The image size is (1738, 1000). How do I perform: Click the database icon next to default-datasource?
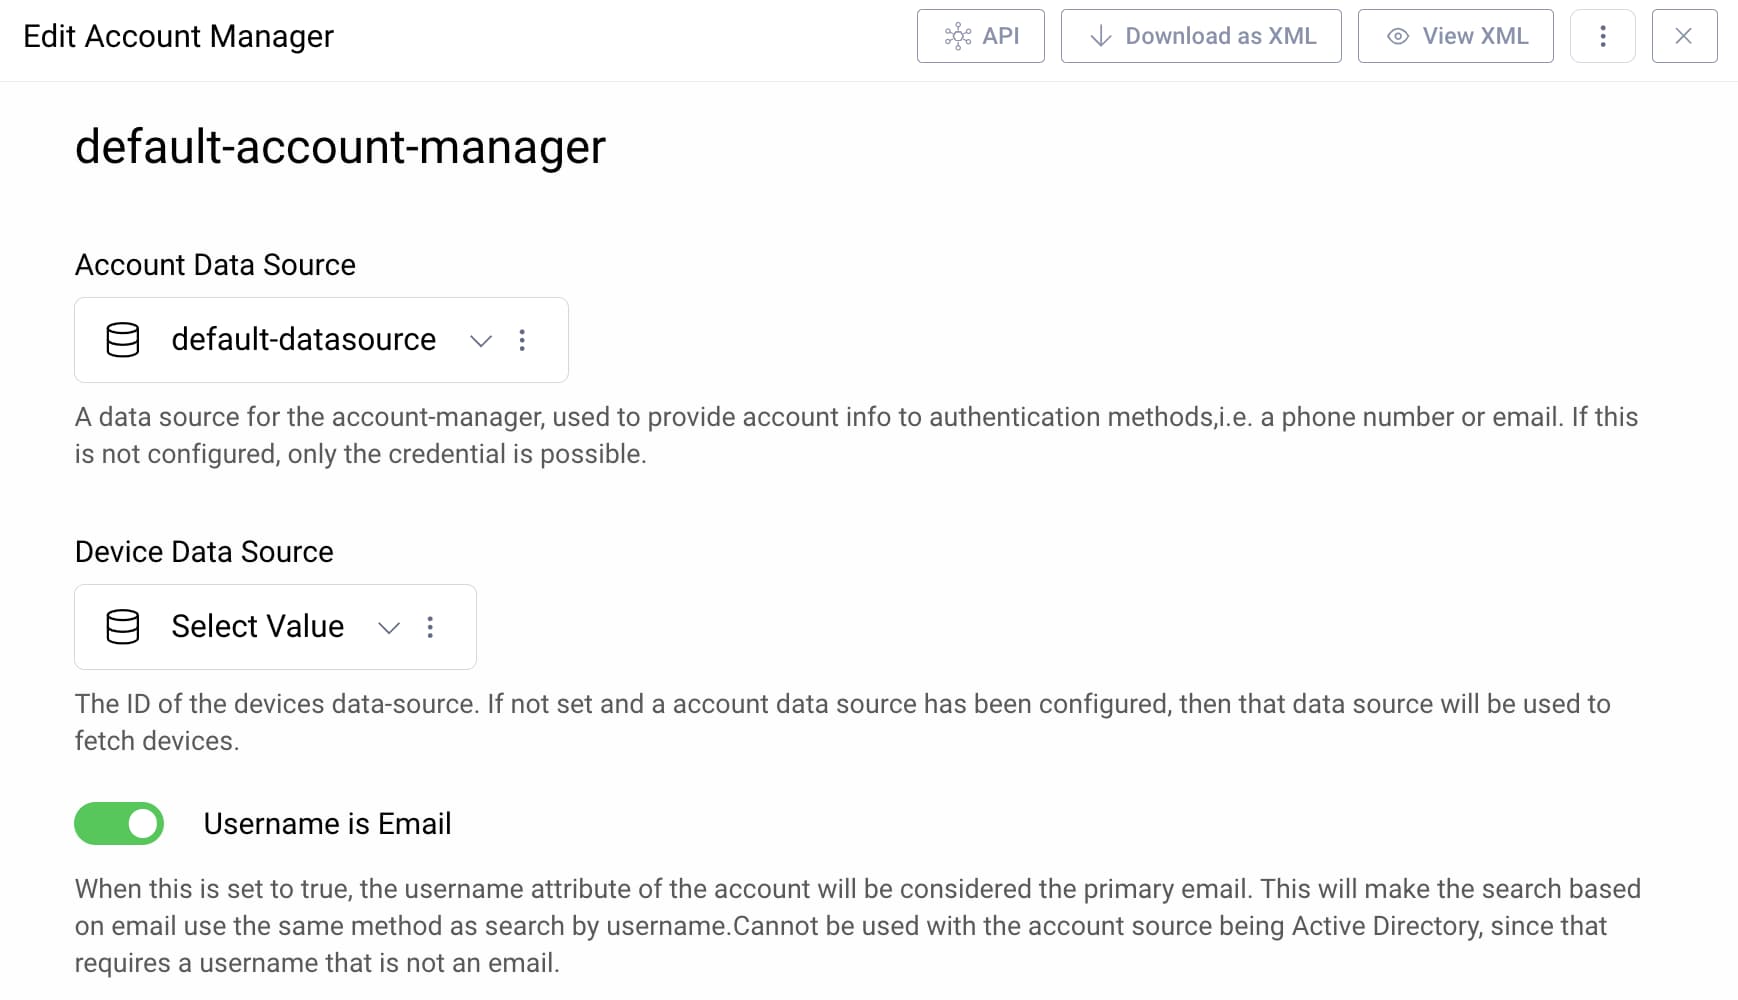(x=122, y=340)
